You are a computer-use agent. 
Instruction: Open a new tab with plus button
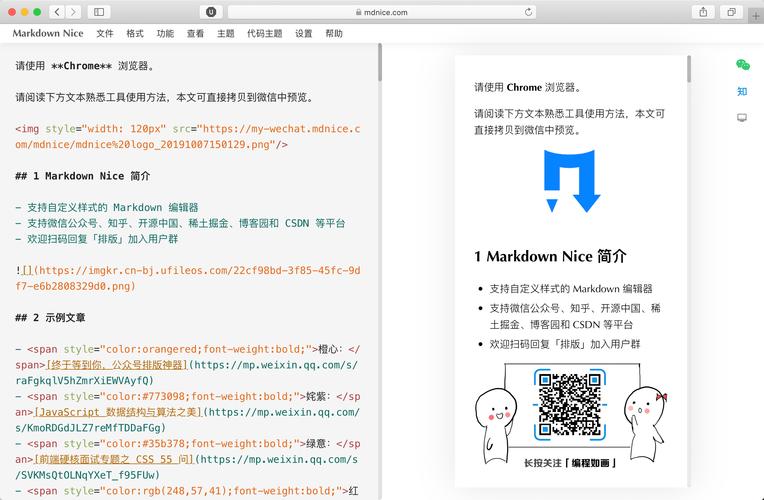(x=756, y=16)
